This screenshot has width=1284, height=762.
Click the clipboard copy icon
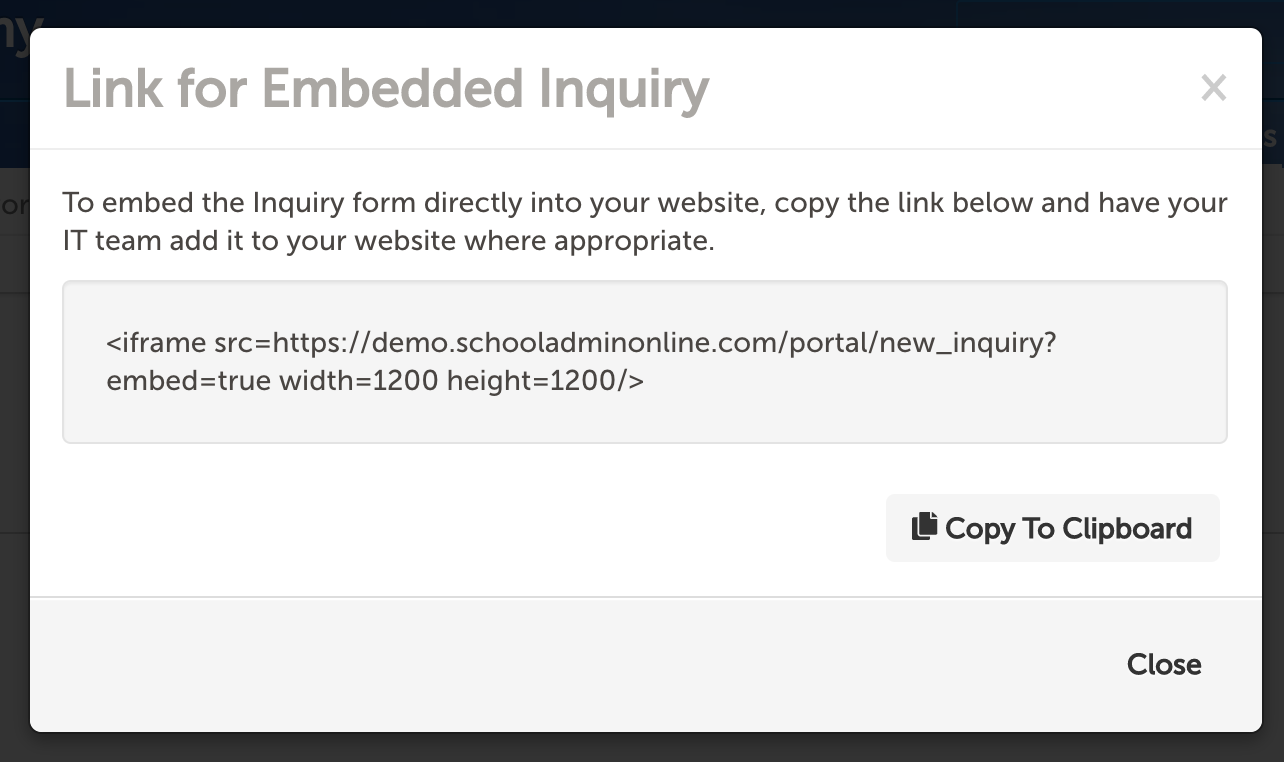(x=924, y=526)
